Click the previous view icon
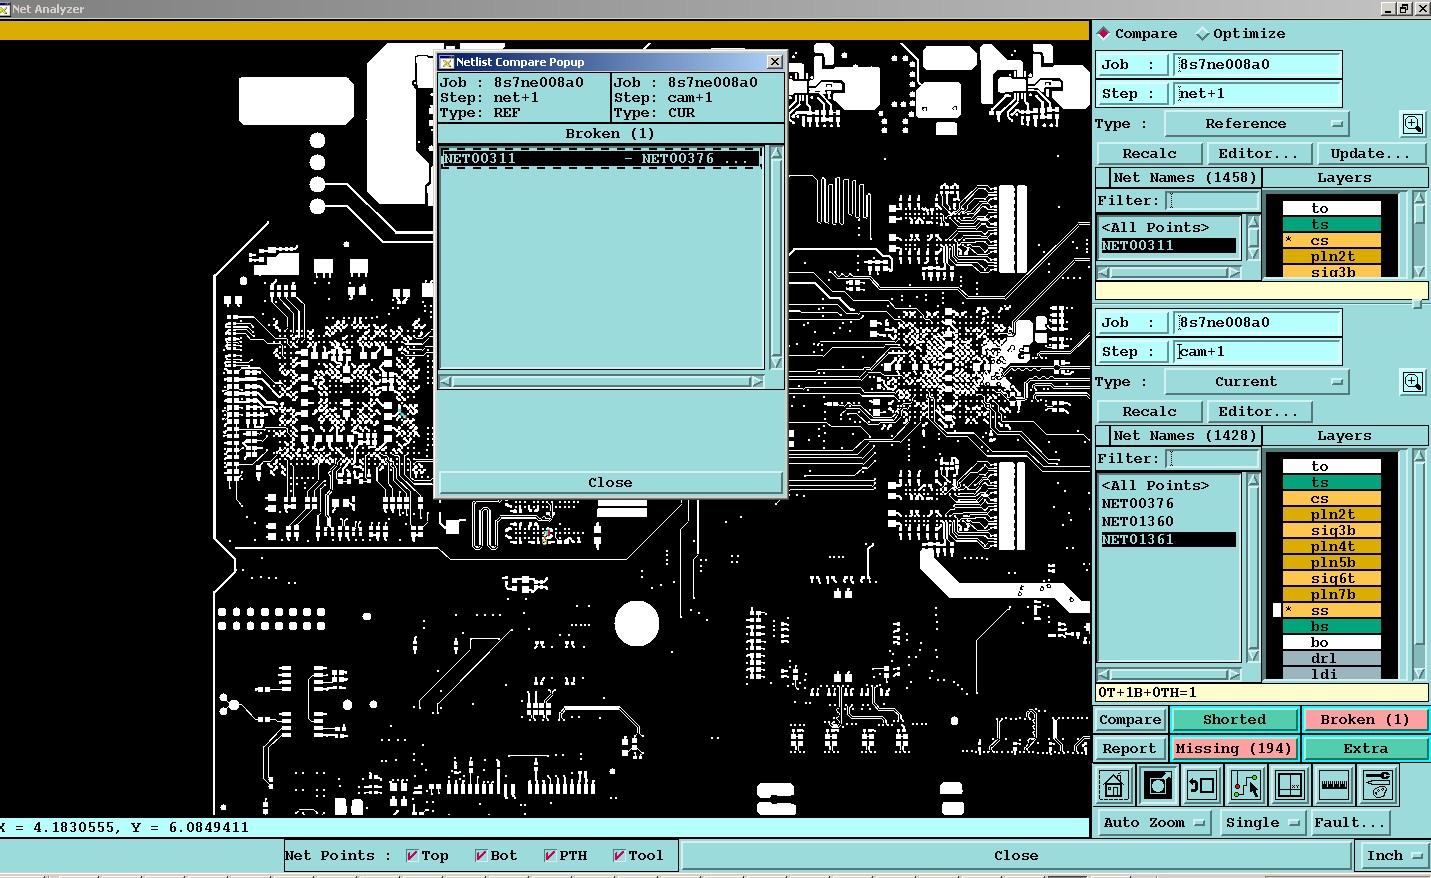Screen dimensions: 1431x878 point(1202,786)
